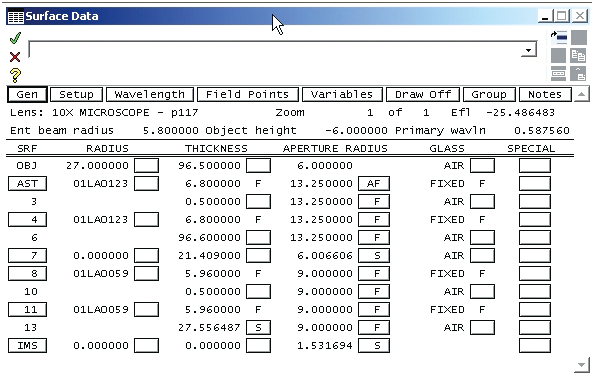Click the scroll down arrow at bottom right
The height and width of the screenshot is (378, 595).
[x=581, y=365]
